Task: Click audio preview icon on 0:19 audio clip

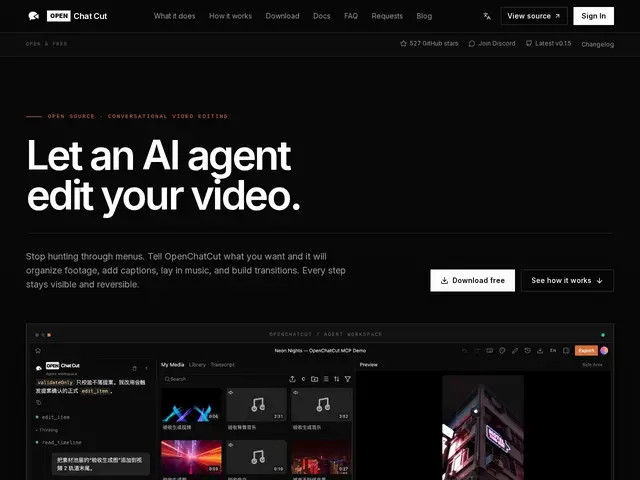Action: point(231,445)
